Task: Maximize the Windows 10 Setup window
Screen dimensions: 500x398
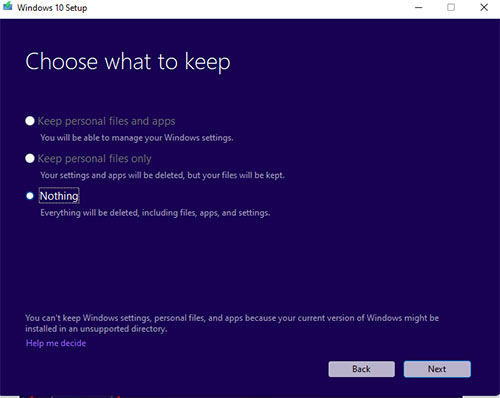Action: (x=451, y=7)
